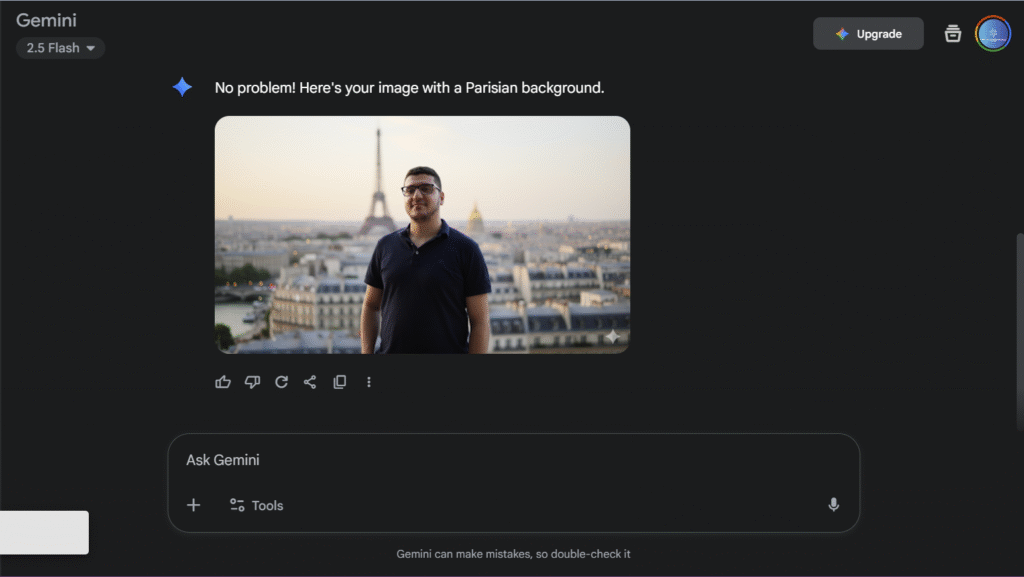This screenshot has width=1024, height=577.
Task: Click into the Ask Gemini input field
Action: 500,460
